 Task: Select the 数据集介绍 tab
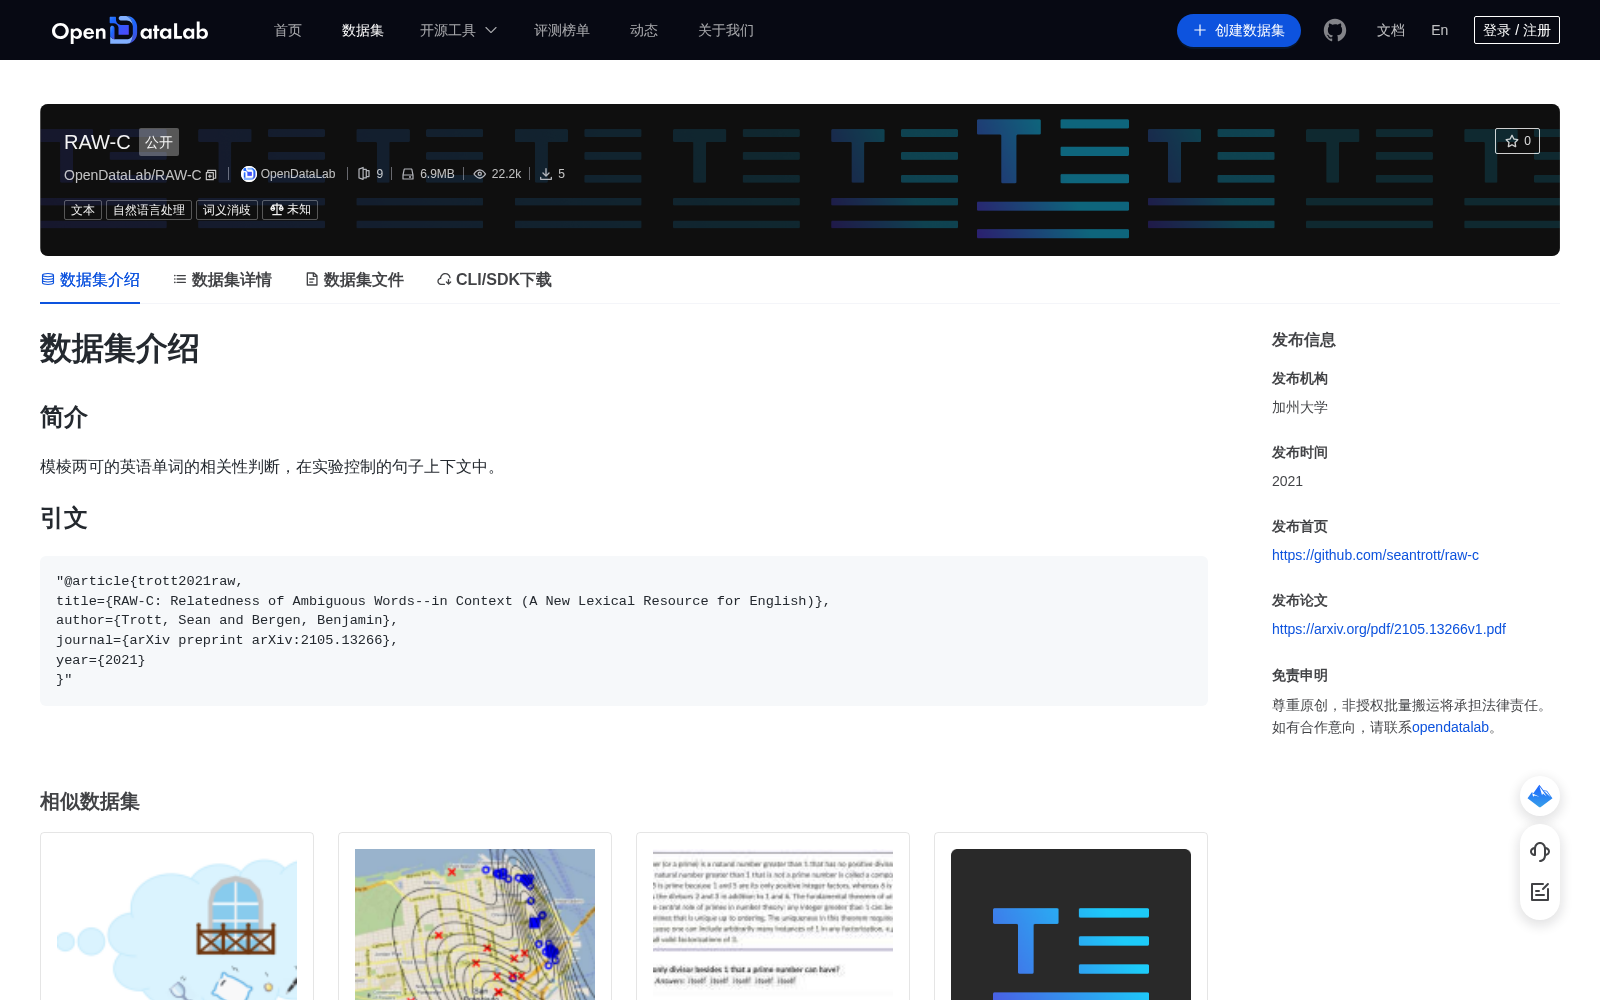pyautogui.click(x=90, y=280)
